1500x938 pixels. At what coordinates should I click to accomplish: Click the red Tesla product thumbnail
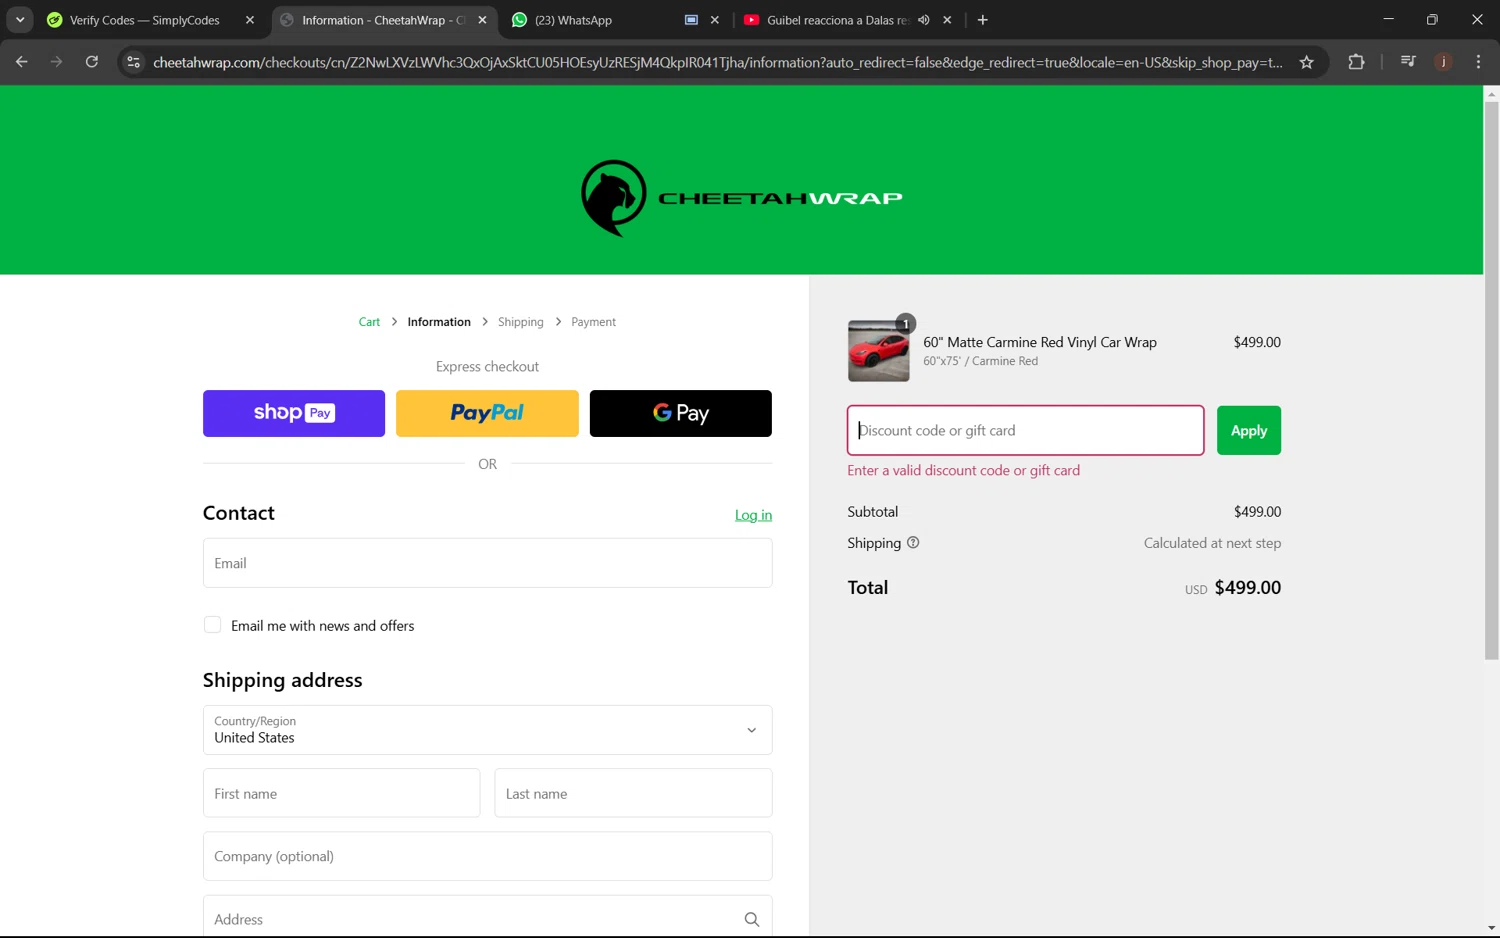pos(879,351)
